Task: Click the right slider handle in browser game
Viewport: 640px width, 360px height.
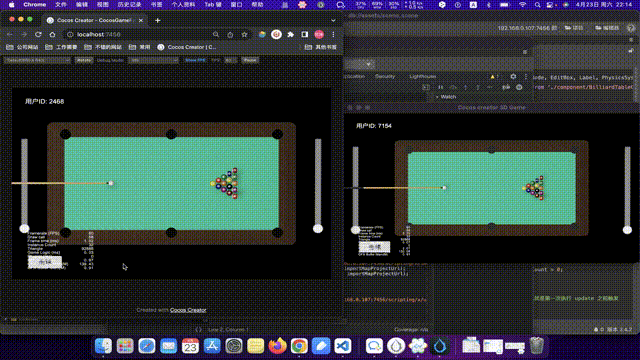Action: 318,229
